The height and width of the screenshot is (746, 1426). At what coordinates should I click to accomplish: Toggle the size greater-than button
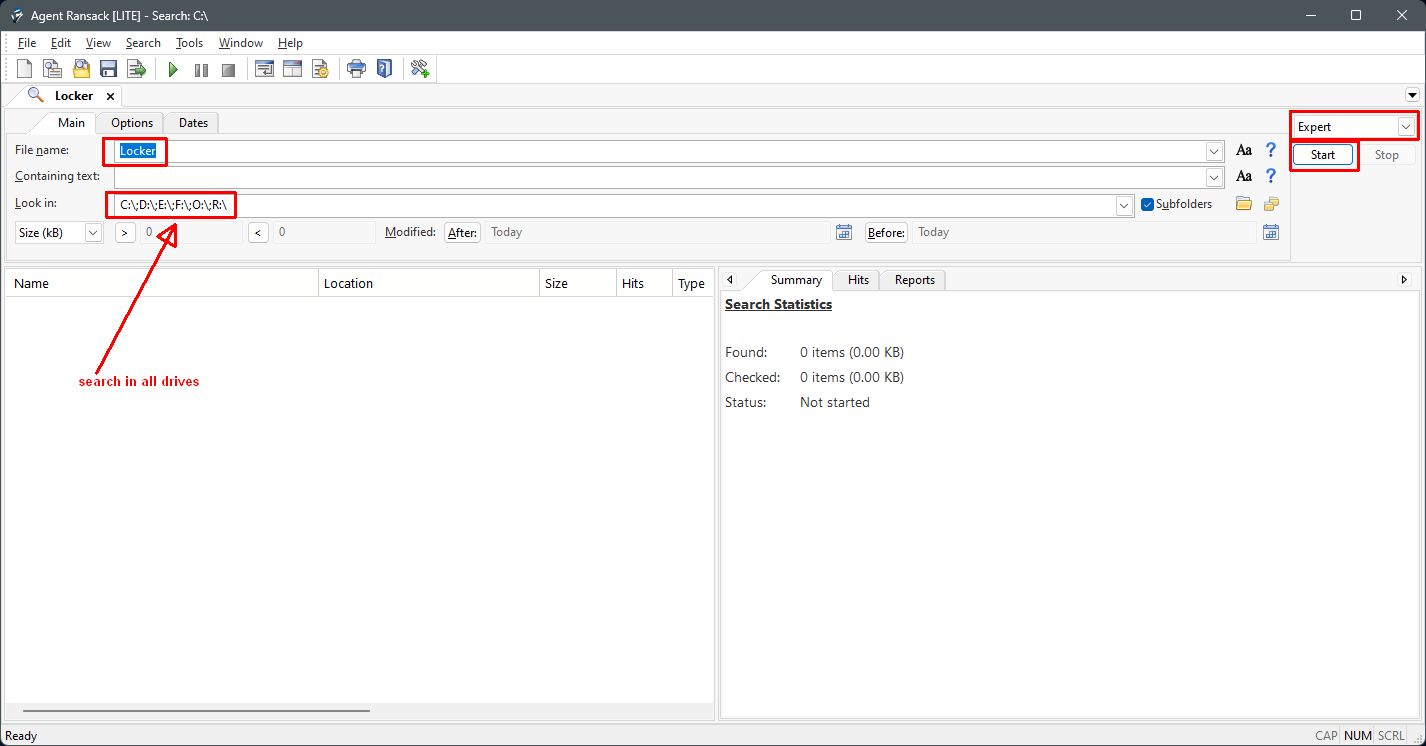(x=125, y=232)
